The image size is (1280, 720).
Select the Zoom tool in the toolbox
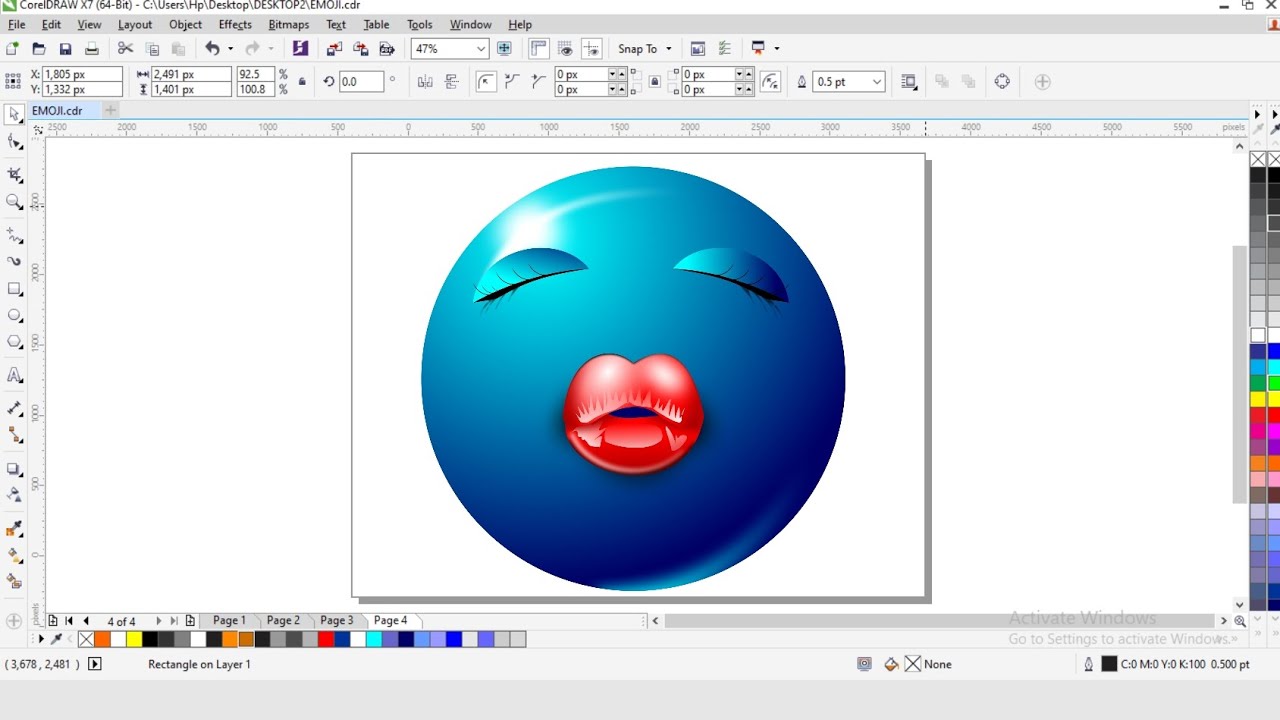tap(14, 202)
